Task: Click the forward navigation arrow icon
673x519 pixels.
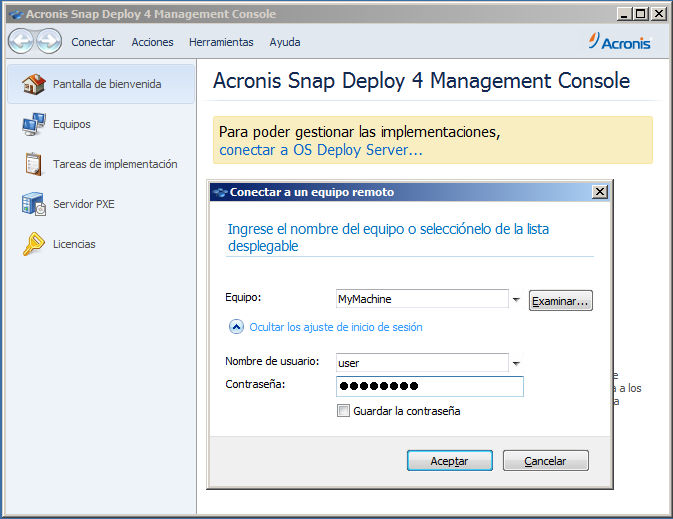Action: (x=48, y=41)
